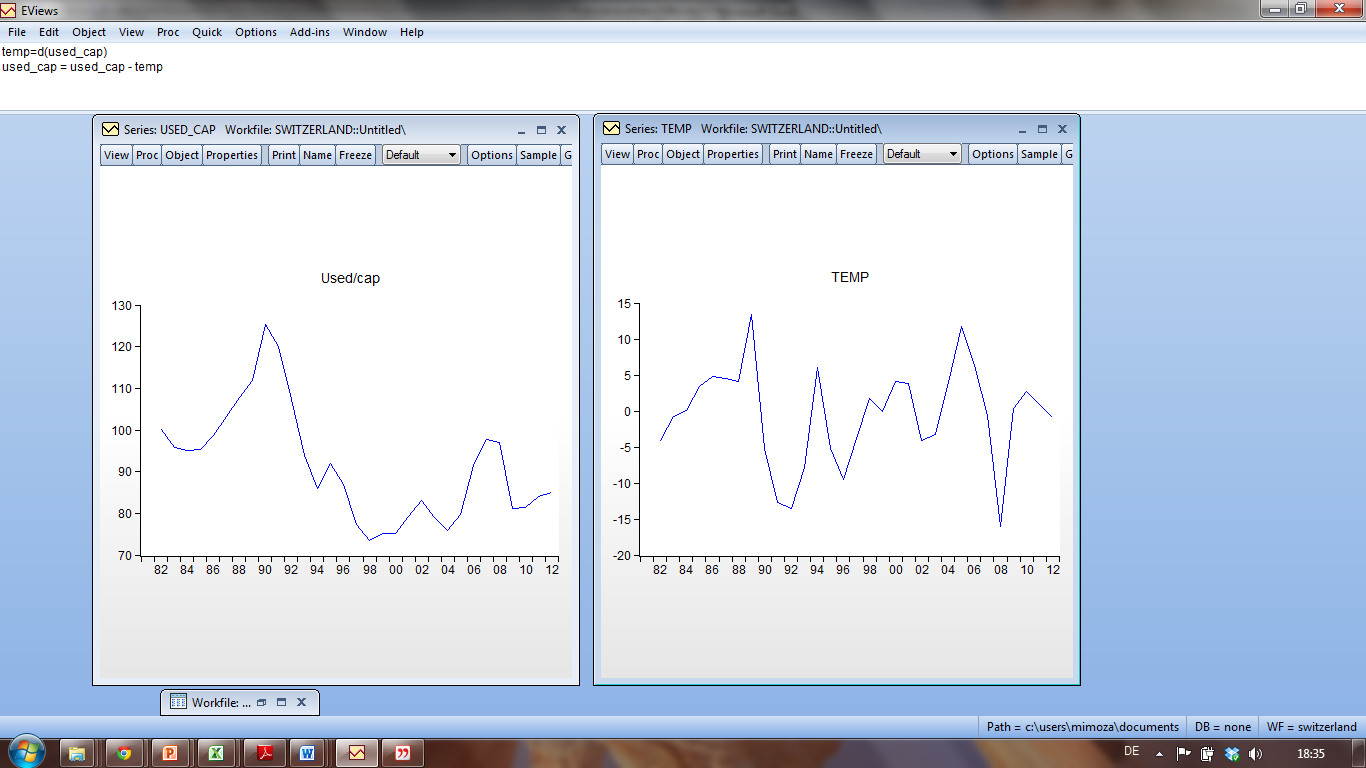The width and height of the screenshot is (1366, 768).
Task: Click Name in the TEMP window toolbar
Action: [x=818, y=154]
